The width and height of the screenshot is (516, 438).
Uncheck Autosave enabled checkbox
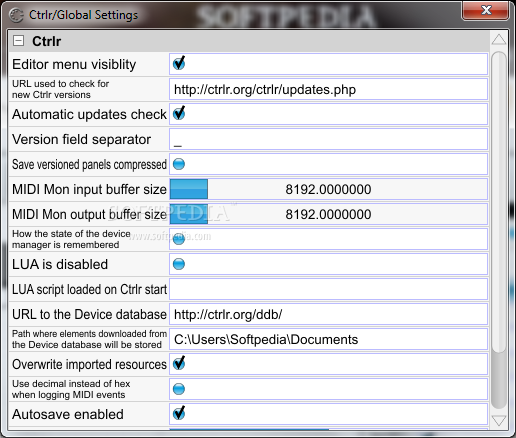179,413
